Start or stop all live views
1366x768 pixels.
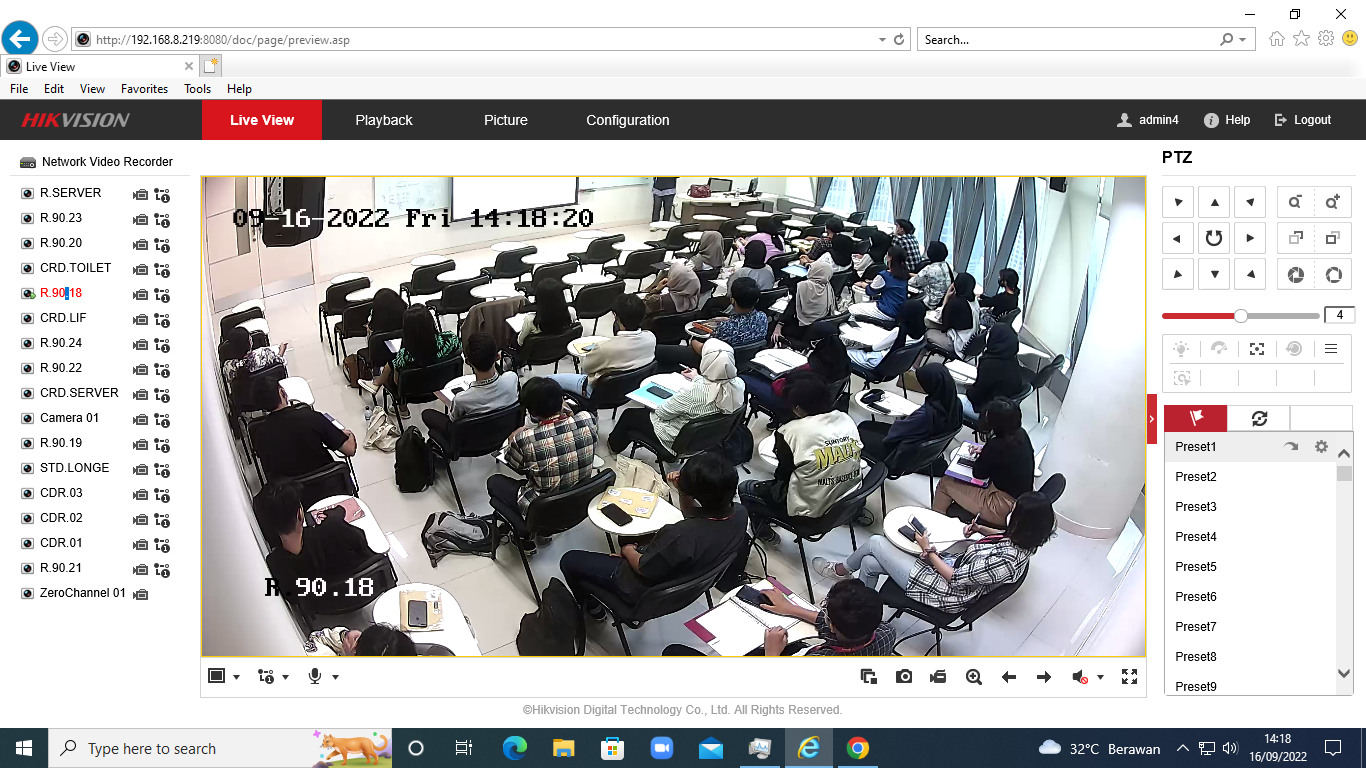tap(869, 677)
